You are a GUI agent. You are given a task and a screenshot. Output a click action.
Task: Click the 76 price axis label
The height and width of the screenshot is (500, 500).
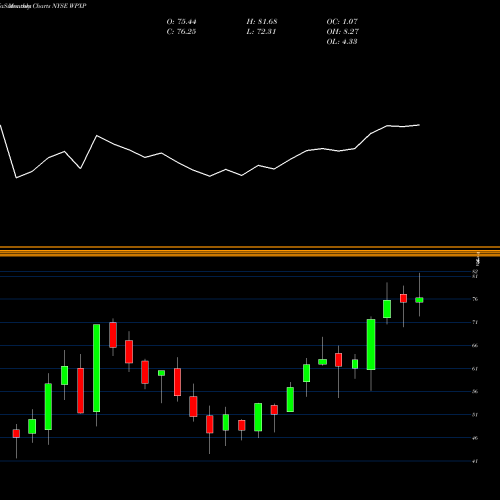click(475, 299)
